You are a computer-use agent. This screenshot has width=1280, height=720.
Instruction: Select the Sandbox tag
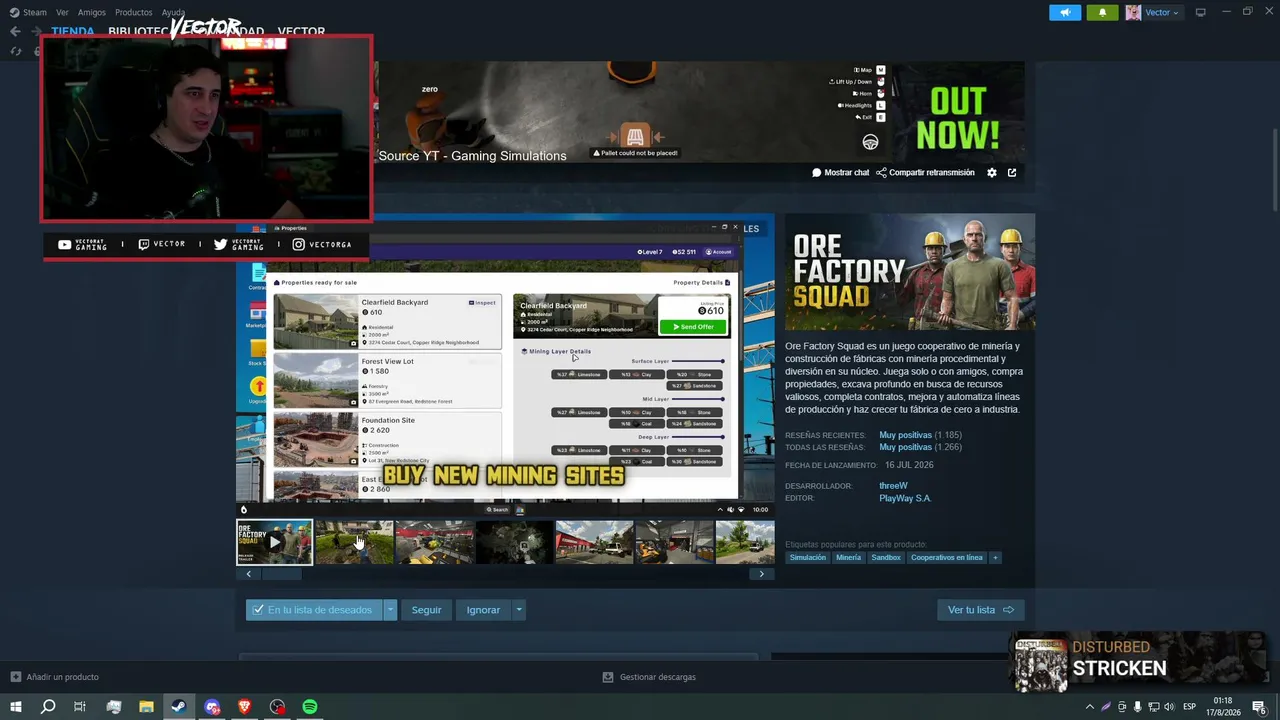(886, 557)
